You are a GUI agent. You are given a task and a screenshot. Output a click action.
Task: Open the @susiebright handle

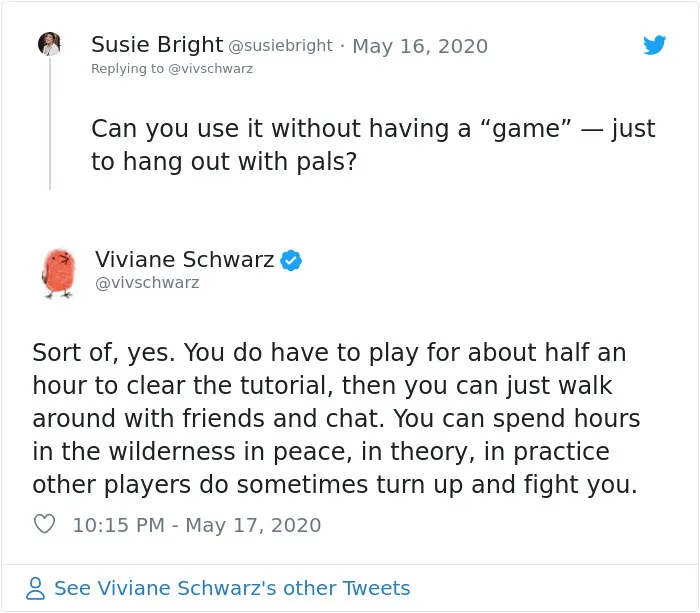(280, 46)
